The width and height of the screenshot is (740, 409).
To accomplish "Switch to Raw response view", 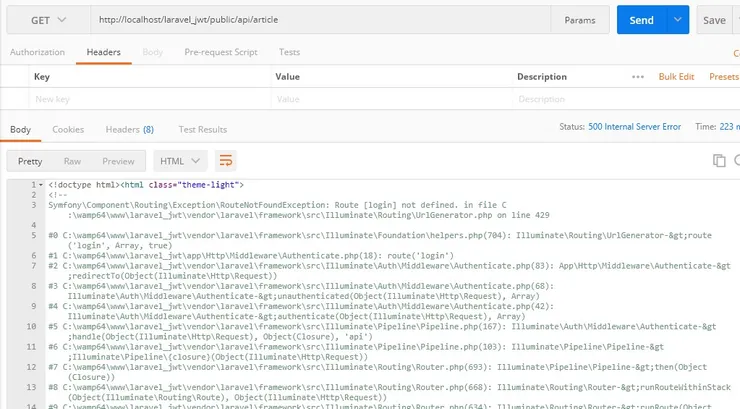I will 72,161.
